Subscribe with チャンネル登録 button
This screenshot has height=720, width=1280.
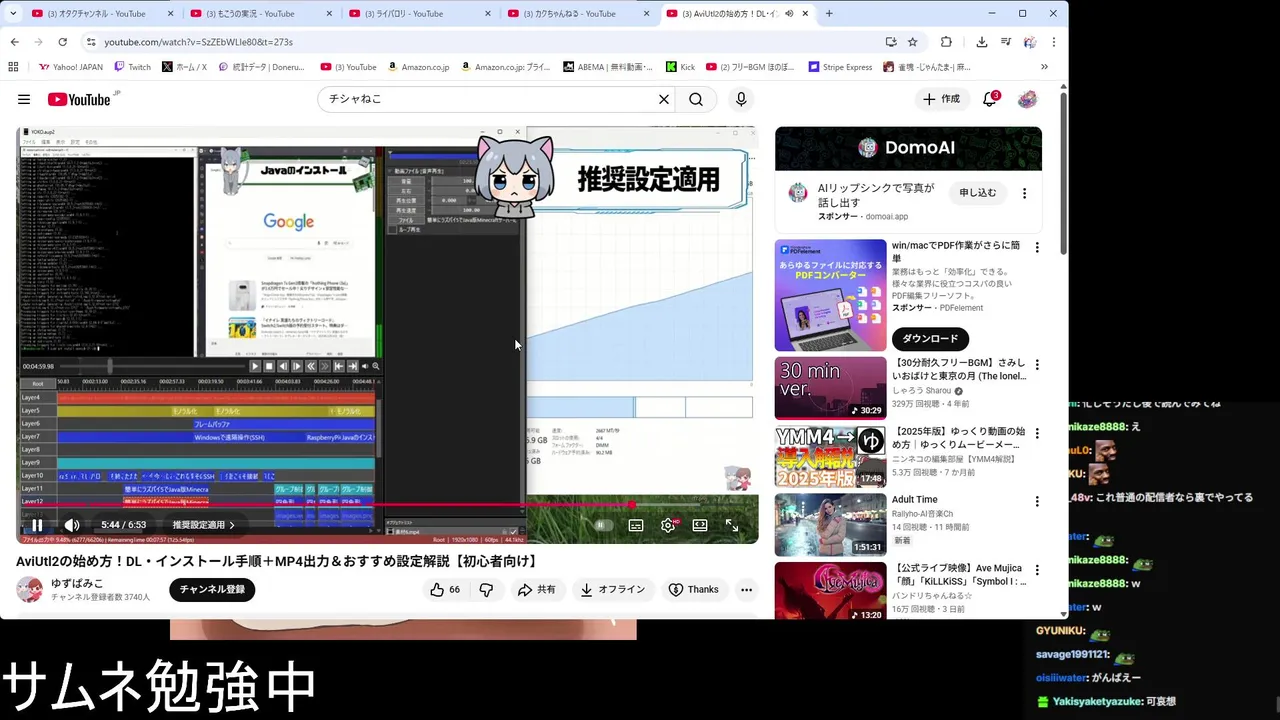point(212,590)
